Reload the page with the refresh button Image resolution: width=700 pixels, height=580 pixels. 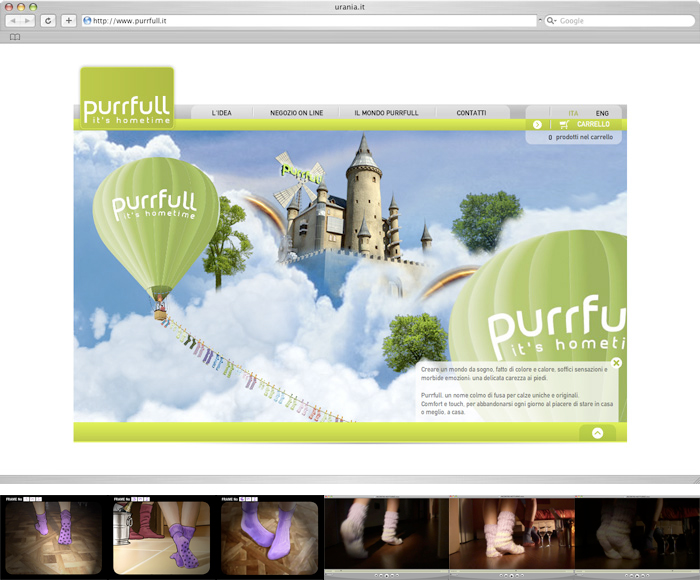(48, 21)
